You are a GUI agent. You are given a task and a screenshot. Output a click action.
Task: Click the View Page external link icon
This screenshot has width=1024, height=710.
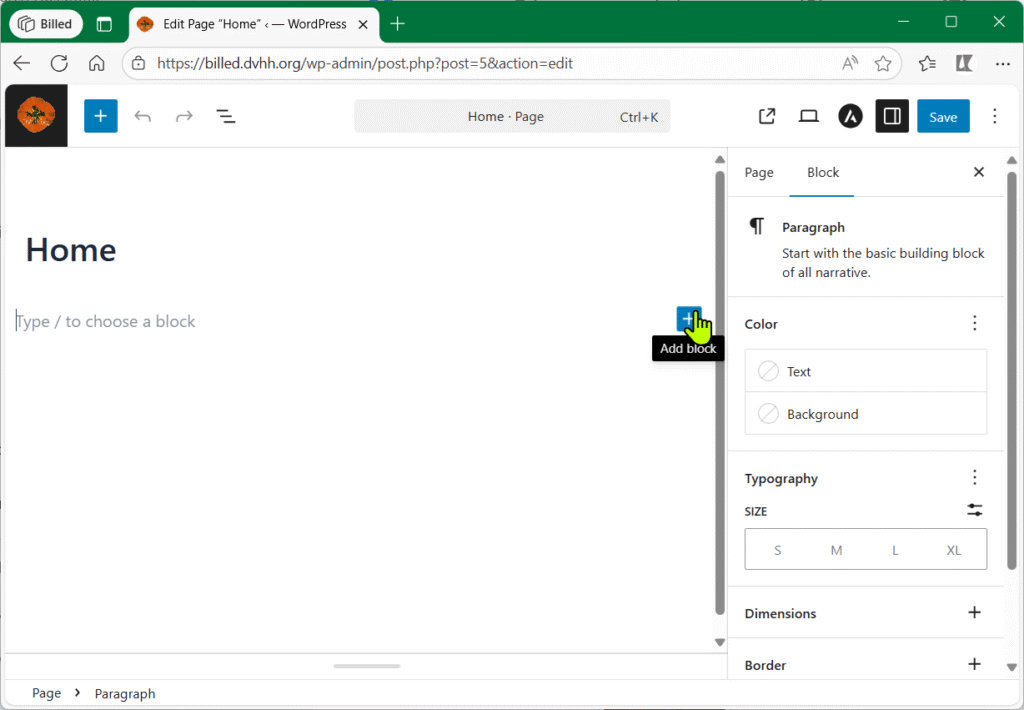click(767, 117)
